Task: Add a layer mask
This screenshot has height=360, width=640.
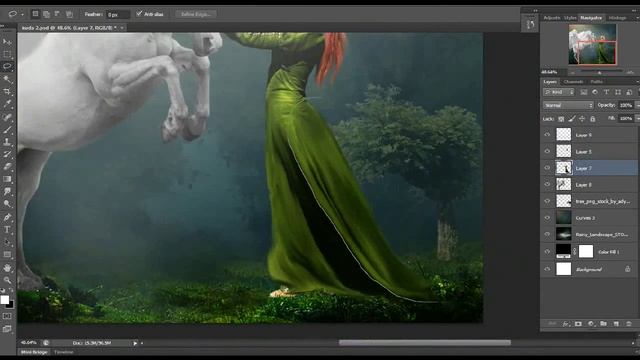Action: click(x=578, y=324)
